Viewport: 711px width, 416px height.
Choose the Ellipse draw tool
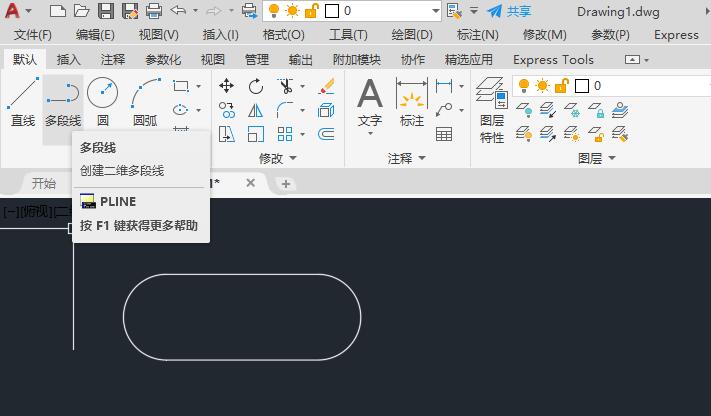point(180,110)
